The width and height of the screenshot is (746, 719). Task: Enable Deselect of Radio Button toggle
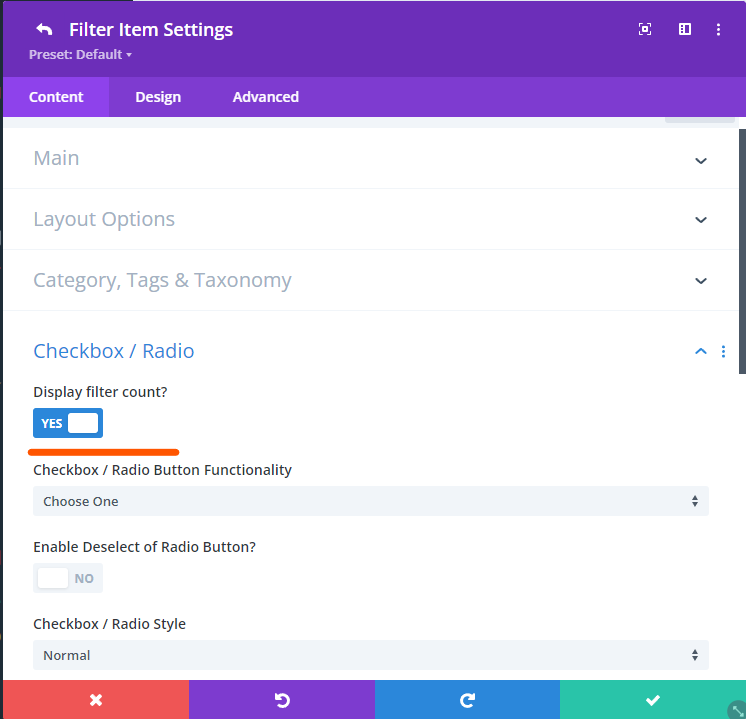pyautogui.click(x=68, y=578)
